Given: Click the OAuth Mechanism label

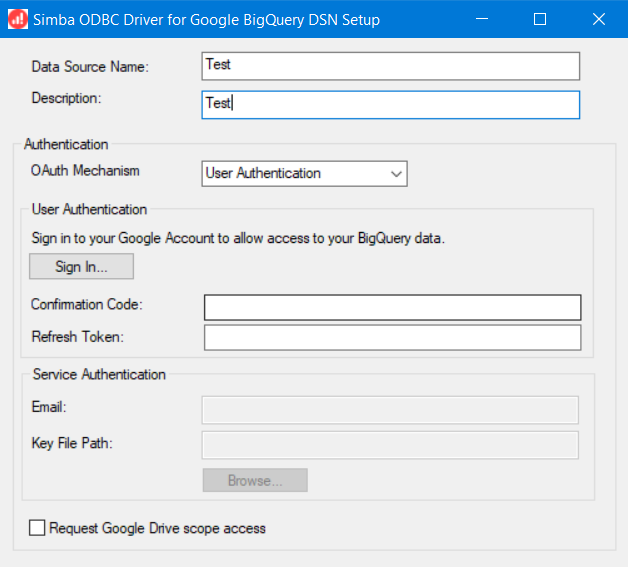Looking at the screenshot, I should tap(85, 170).
